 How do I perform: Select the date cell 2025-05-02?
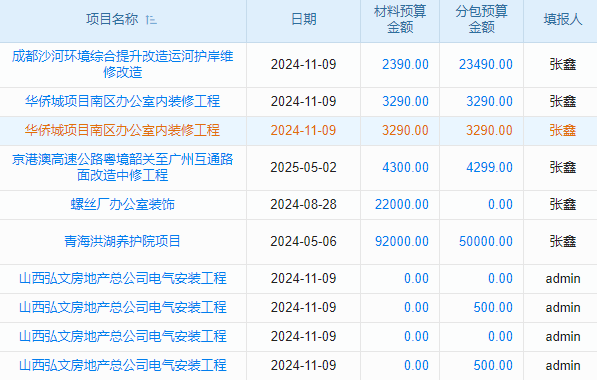click(303, 168)
